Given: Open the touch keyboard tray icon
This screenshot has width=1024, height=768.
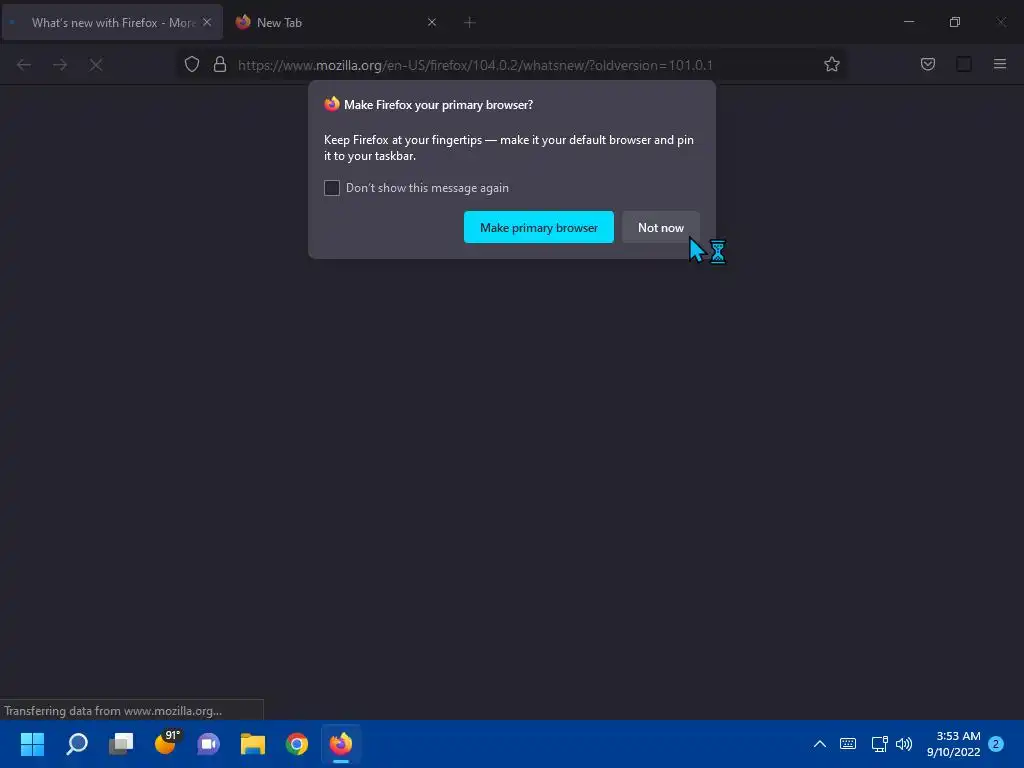Looking at the screenshot, I should pos(848,744).
